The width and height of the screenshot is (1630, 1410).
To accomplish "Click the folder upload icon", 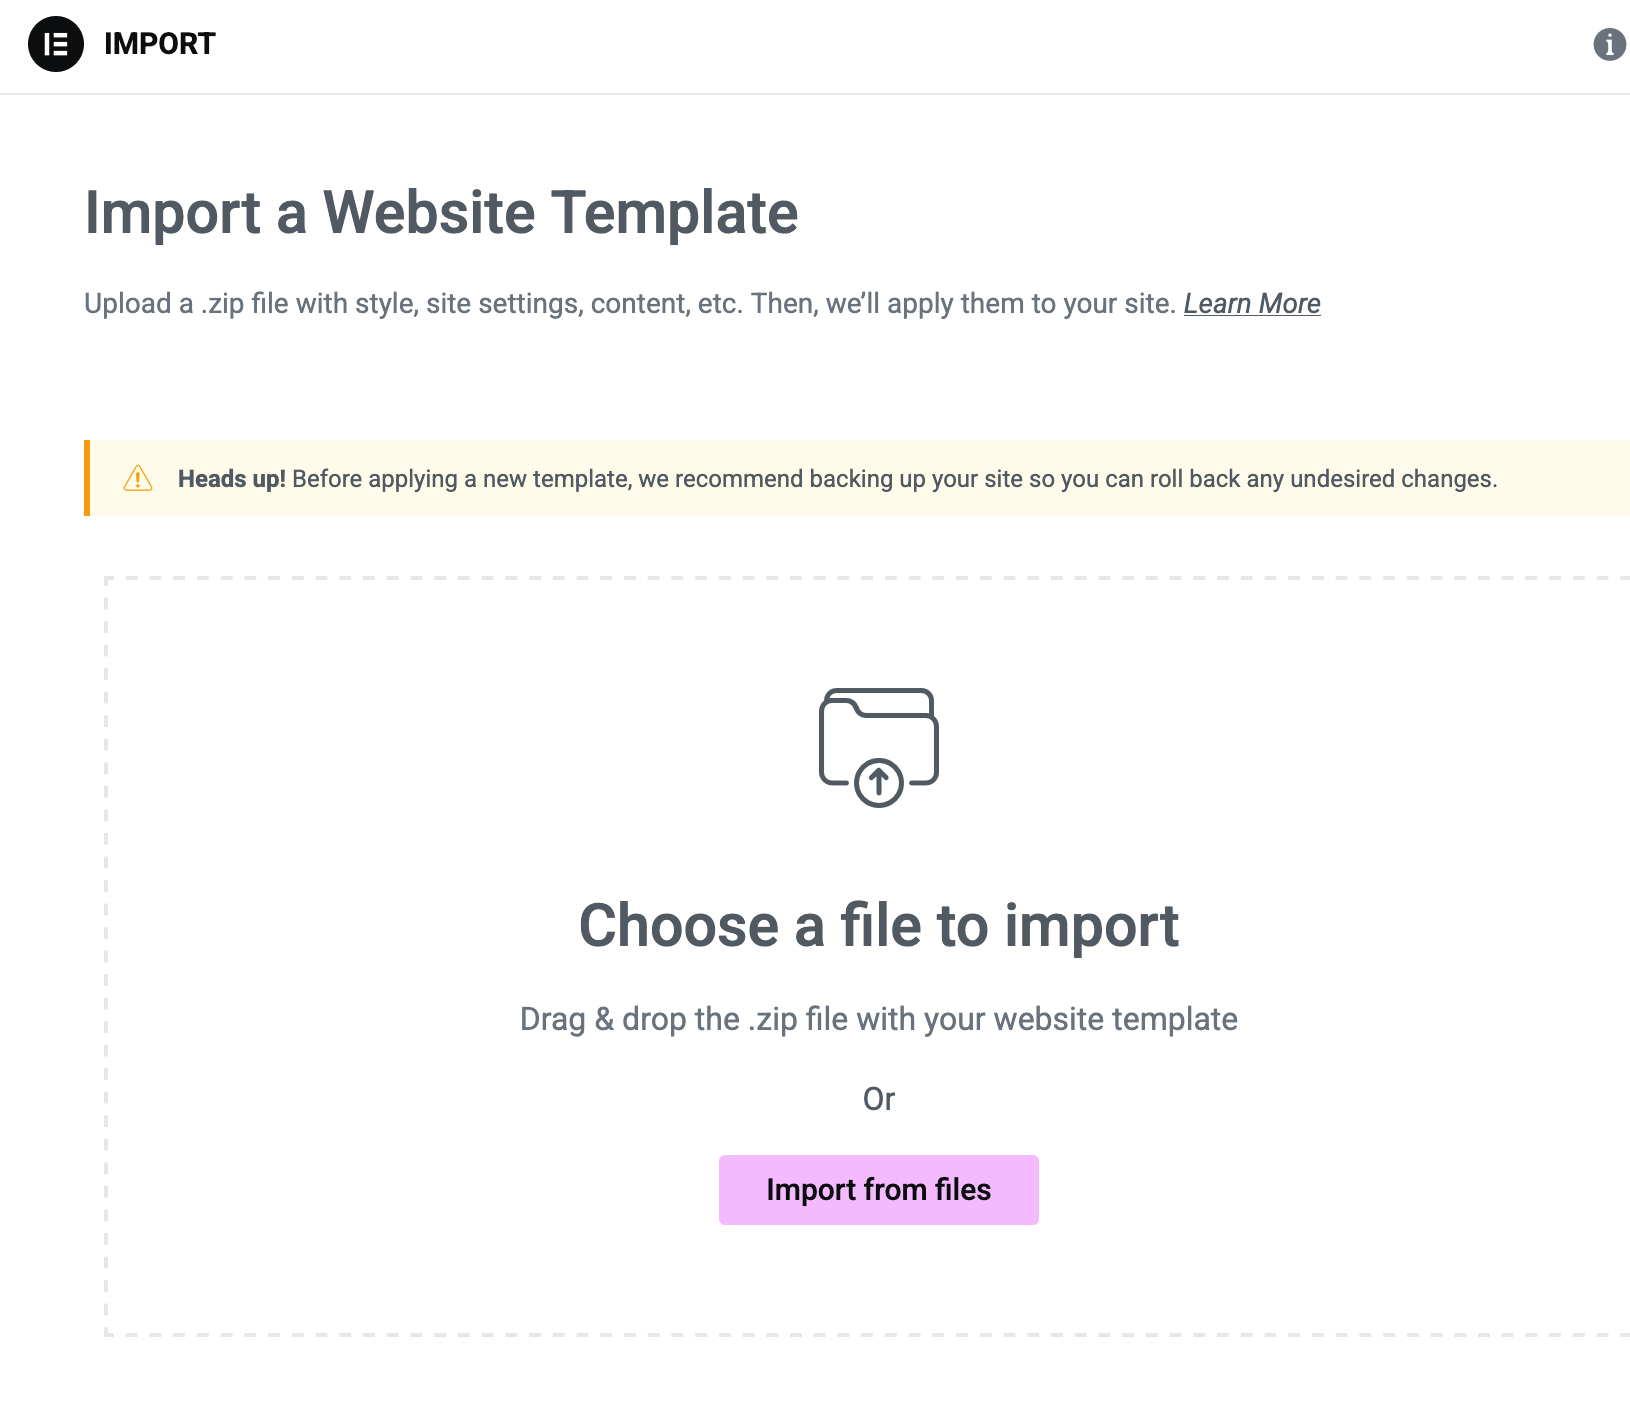I will tap(878, 735).
